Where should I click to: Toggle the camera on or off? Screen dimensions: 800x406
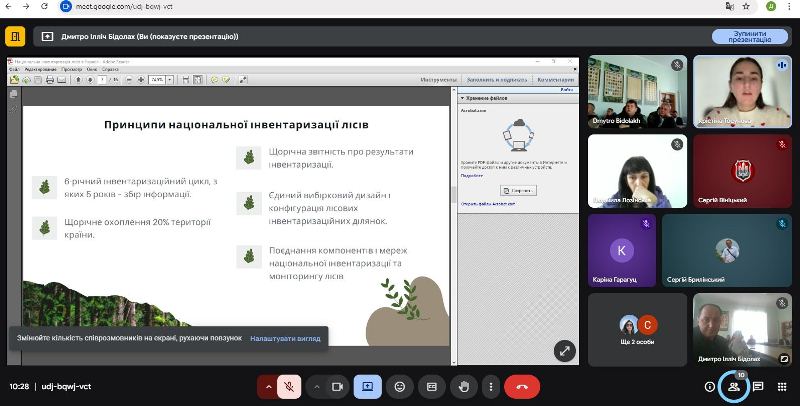click(338, 386)
